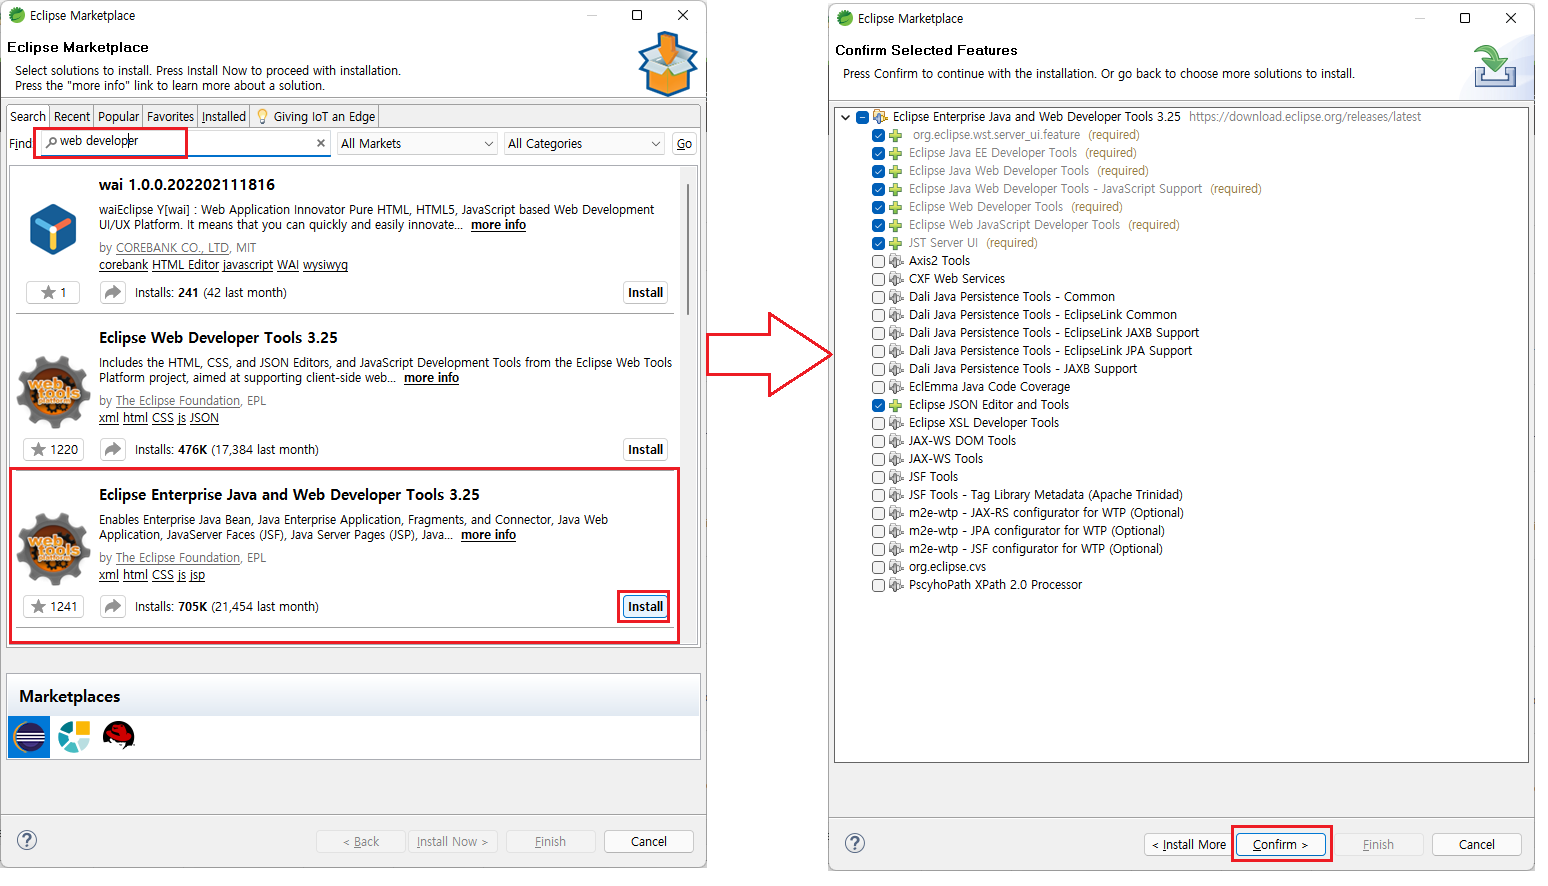Open the jsp tag link

click(x=197, y=575)
